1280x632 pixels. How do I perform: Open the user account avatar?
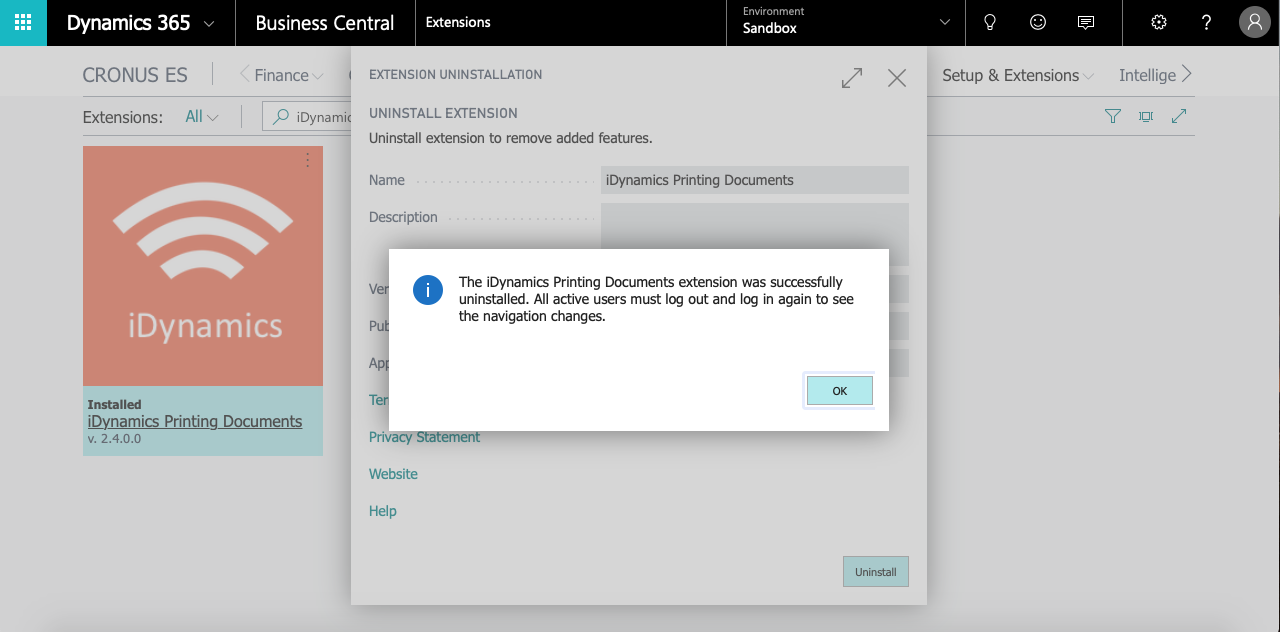point(1255,22)
